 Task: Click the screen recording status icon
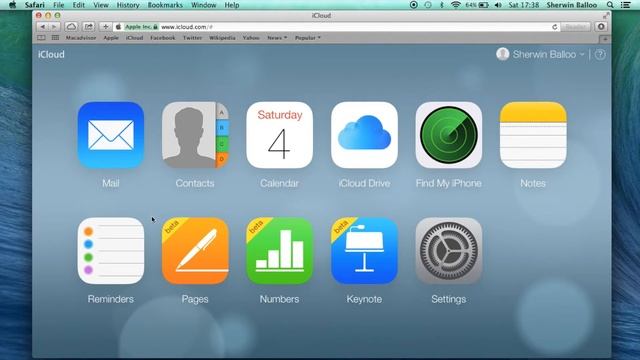click(x=413, y=5)
